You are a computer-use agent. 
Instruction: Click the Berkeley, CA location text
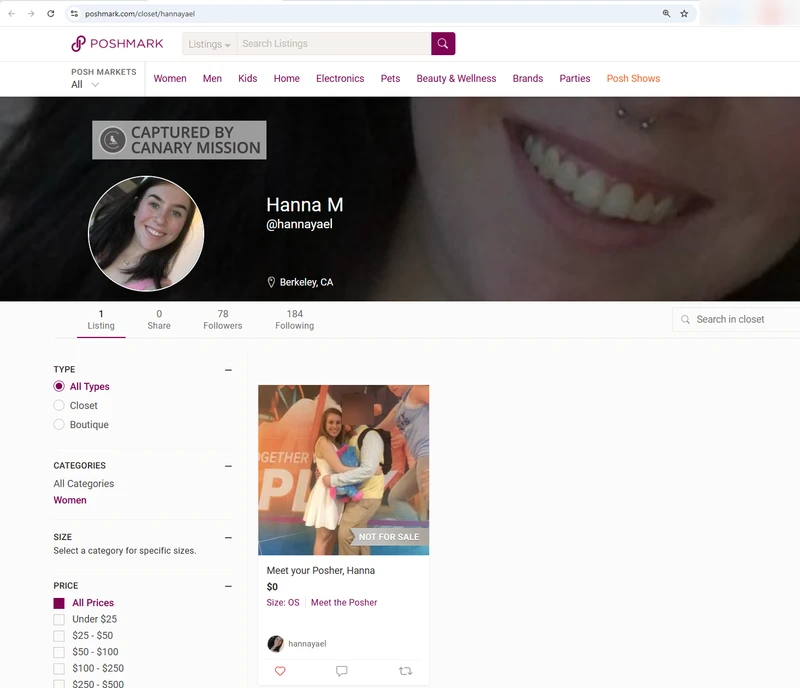[306, 282]
